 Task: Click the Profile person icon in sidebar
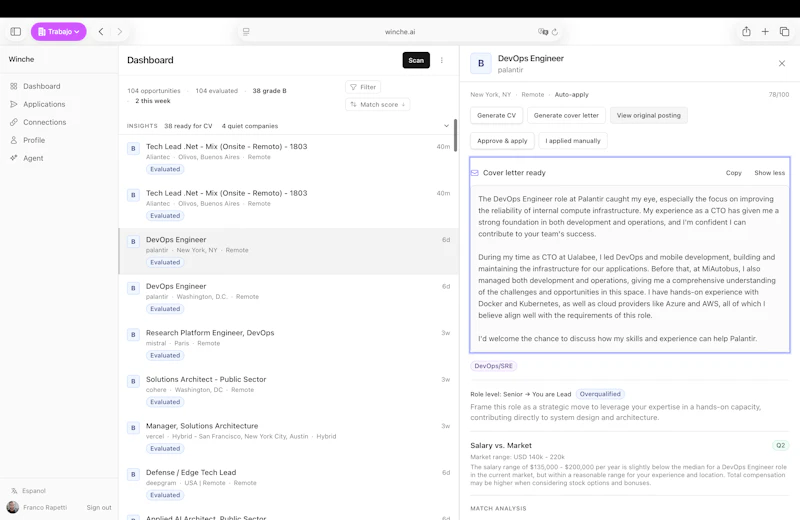pos(14,140)
